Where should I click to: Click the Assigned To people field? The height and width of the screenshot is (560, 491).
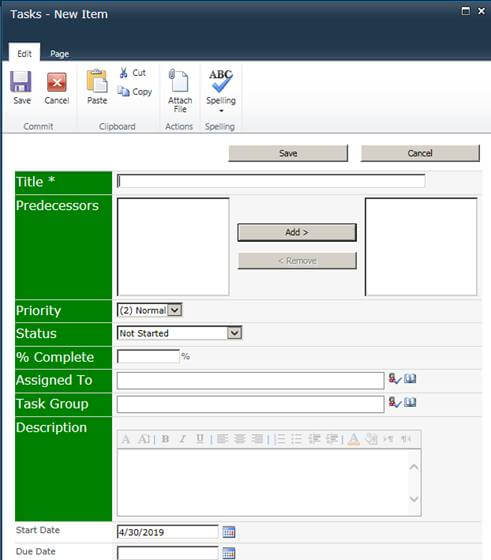click(250, 381)
